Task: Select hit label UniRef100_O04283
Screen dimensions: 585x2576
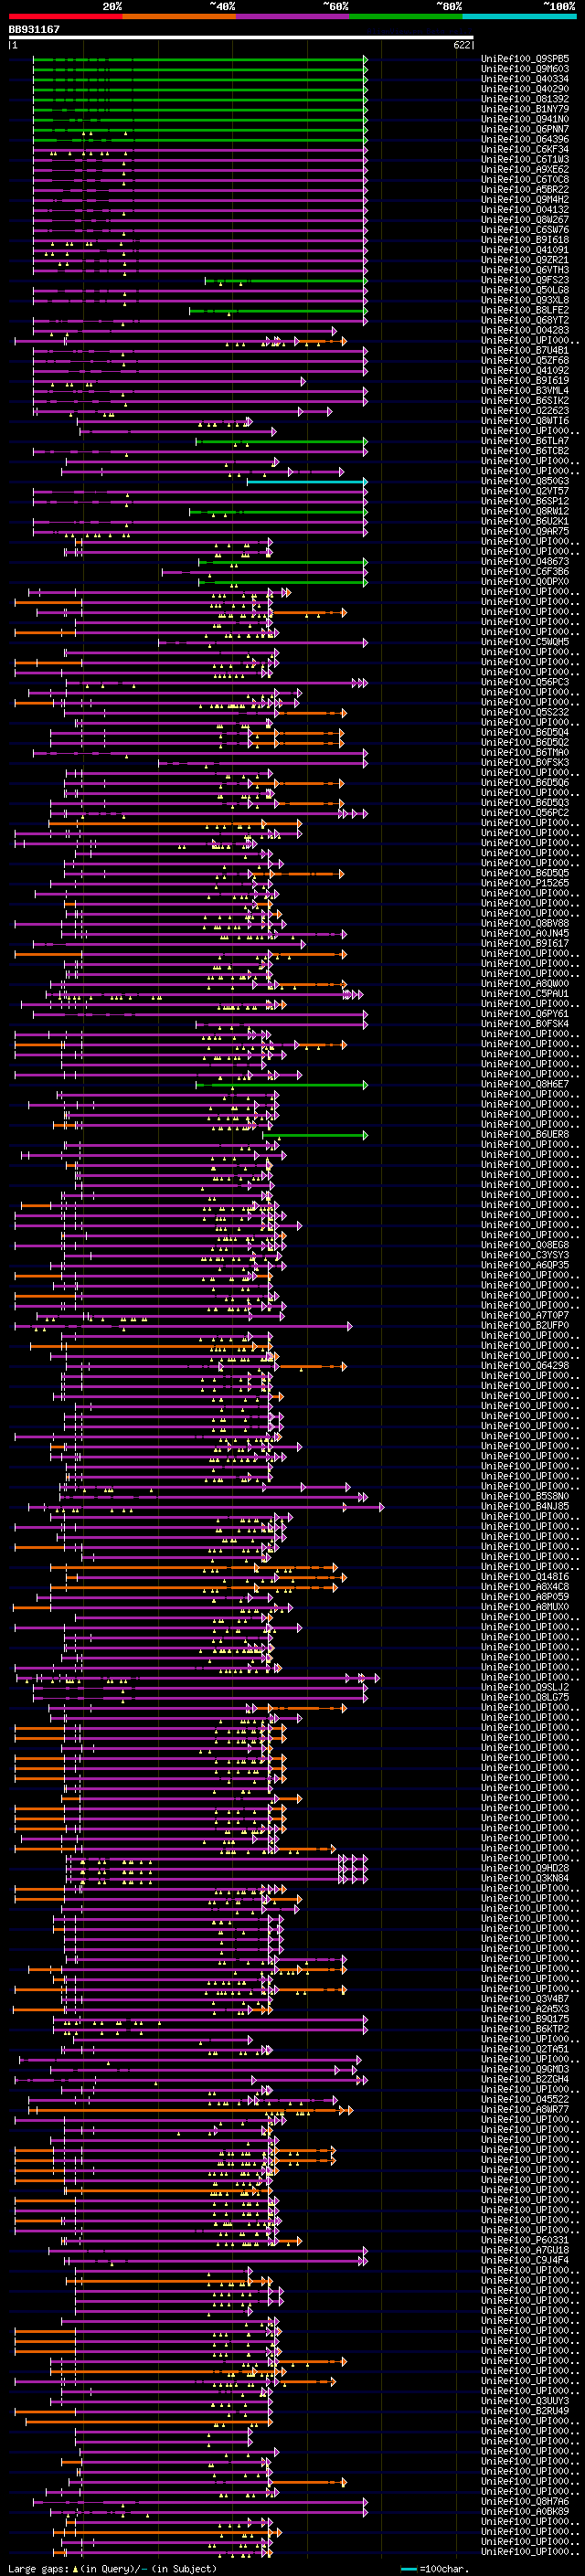Action: 525,330
